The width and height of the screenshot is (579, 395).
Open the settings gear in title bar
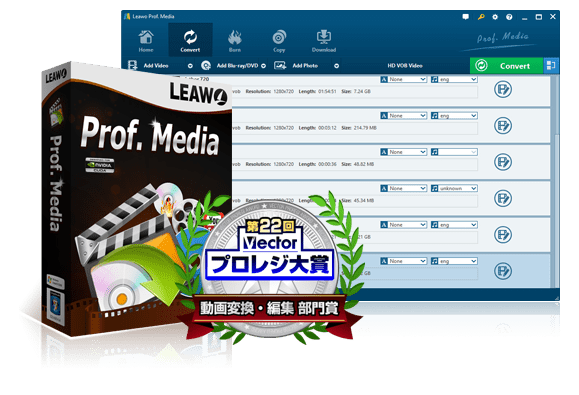point(495,17)
